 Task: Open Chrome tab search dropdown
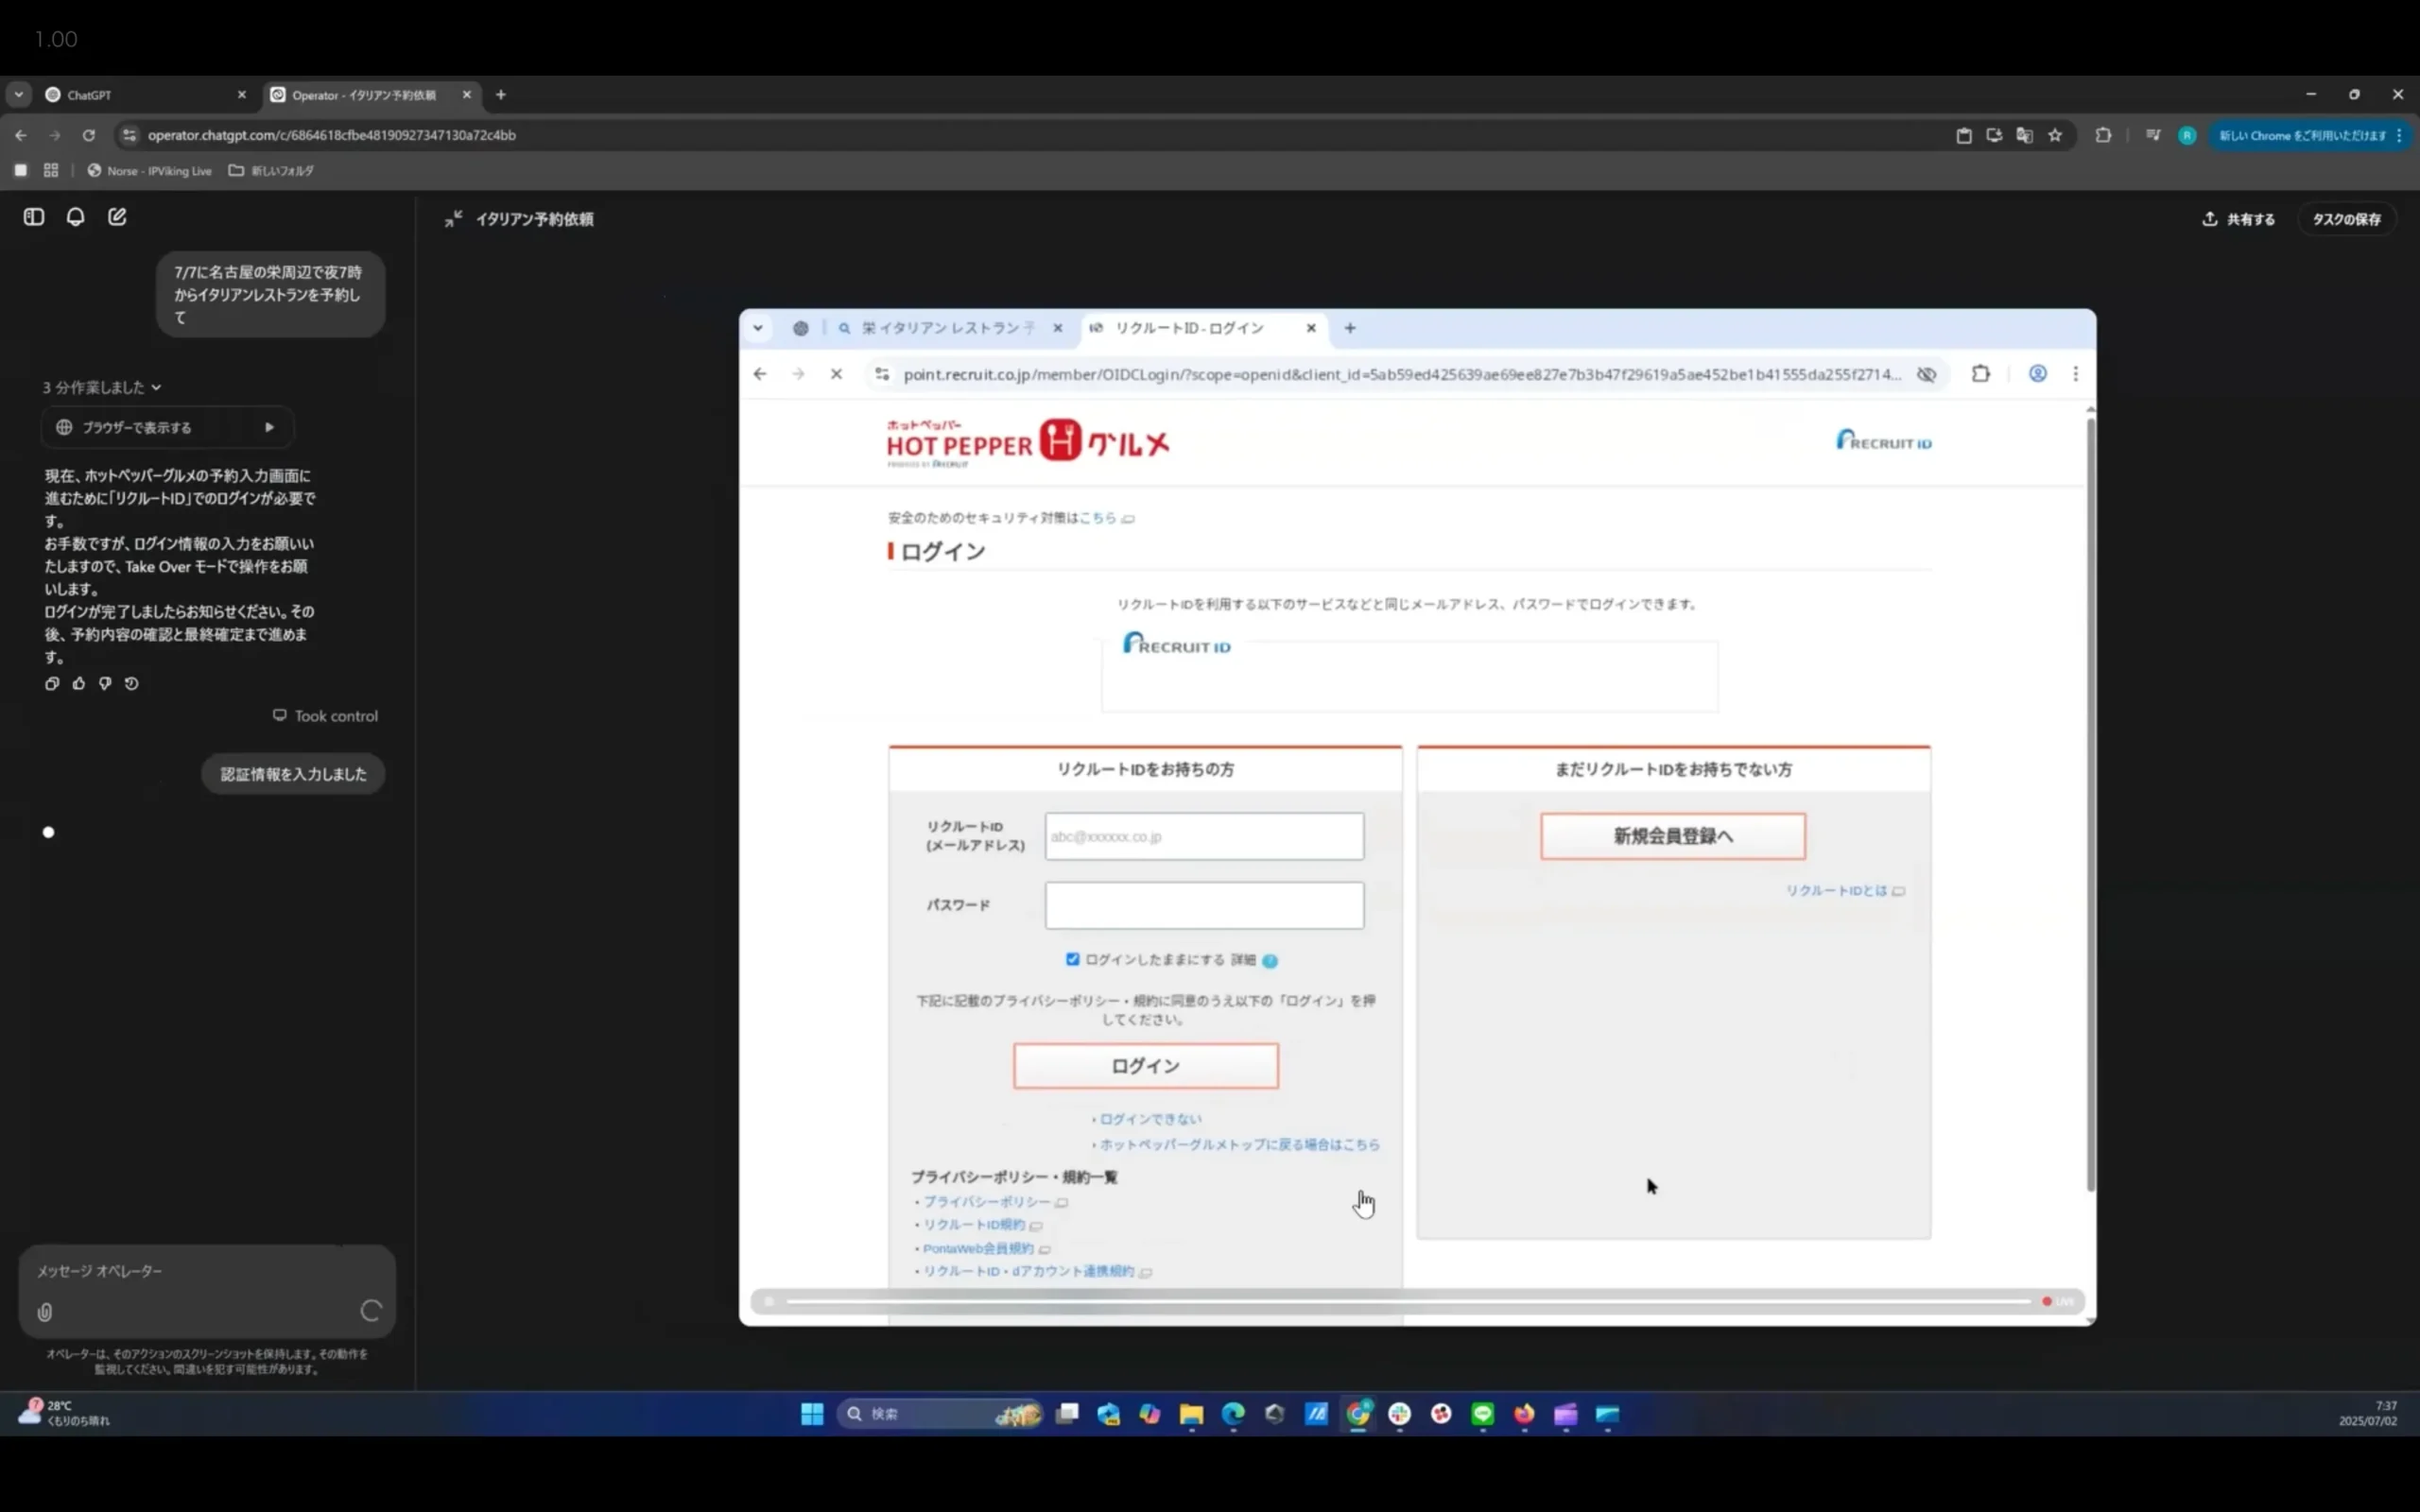18,95
